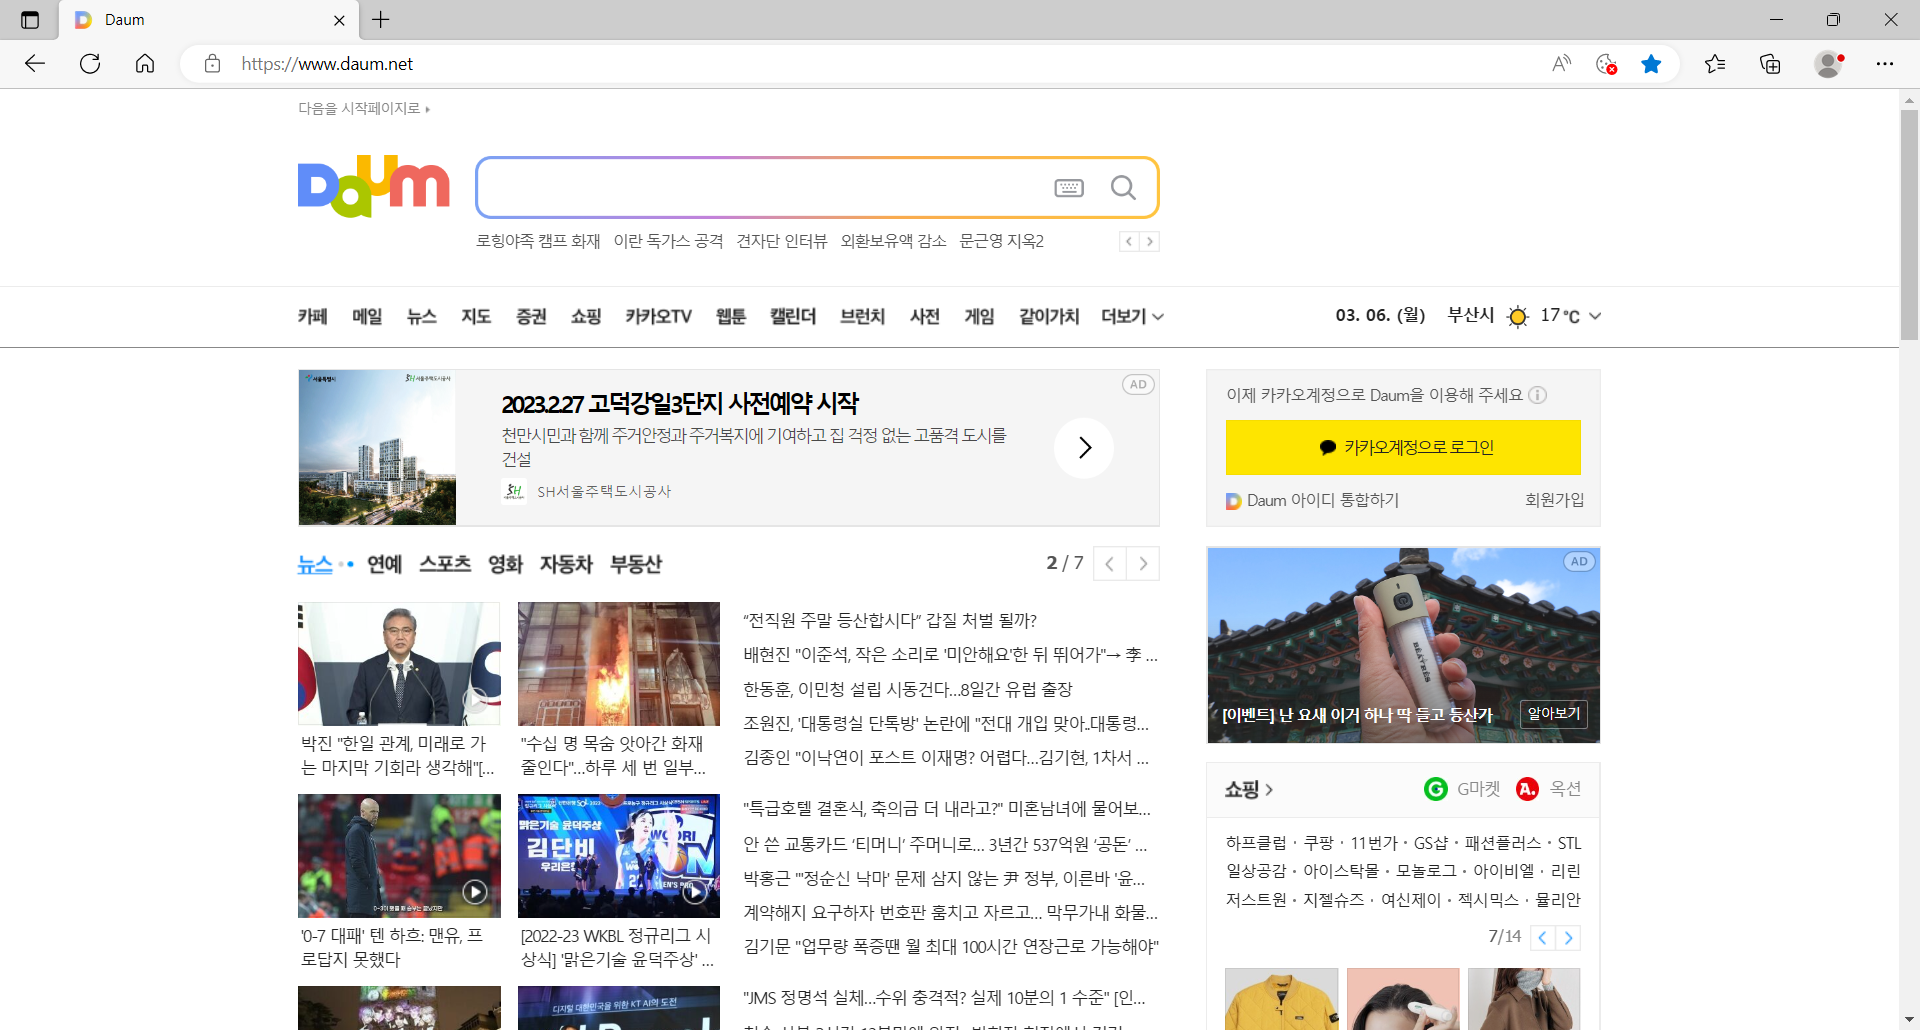Open a new tab with plus
This screenshot has width=1920, height=1030.
click(x=381, y=19)
